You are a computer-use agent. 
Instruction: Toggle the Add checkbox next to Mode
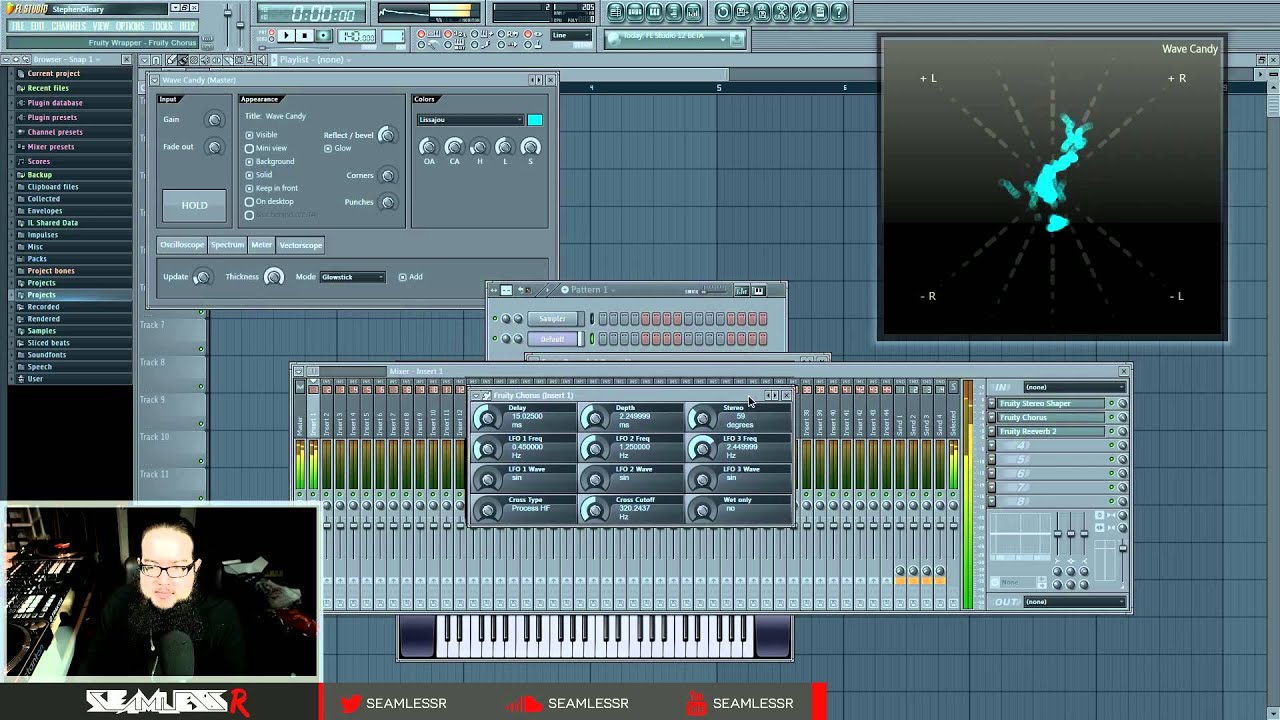pos(403,277)
